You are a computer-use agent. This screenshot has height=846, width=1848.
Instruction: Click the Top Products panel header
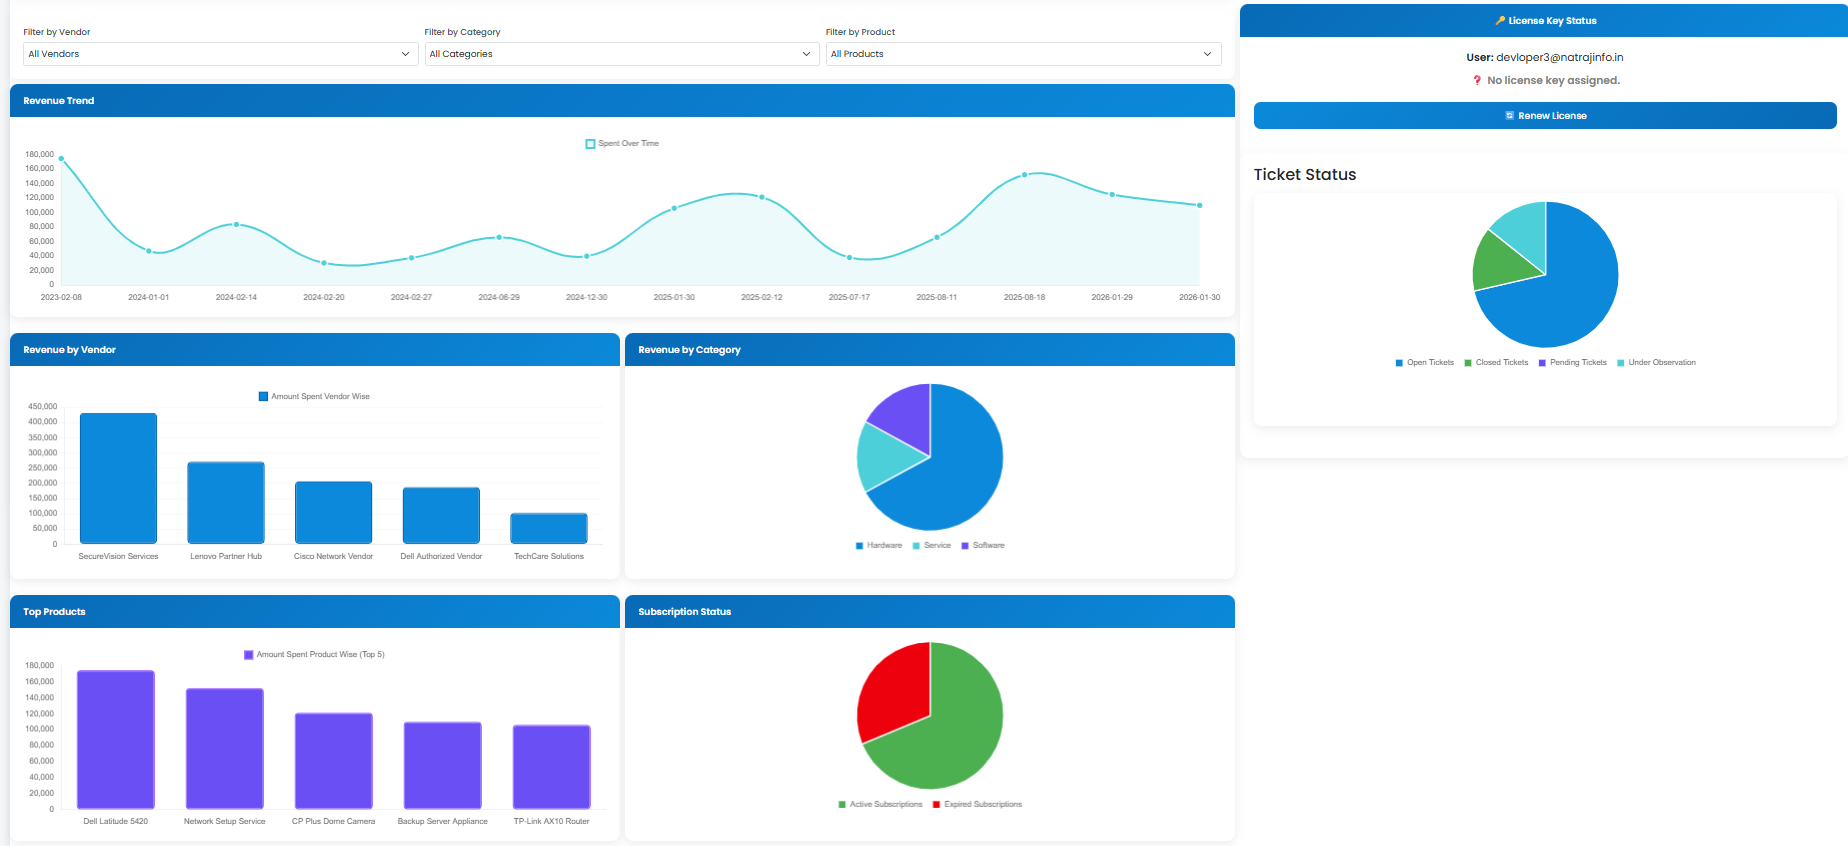[x=315, y=612]
